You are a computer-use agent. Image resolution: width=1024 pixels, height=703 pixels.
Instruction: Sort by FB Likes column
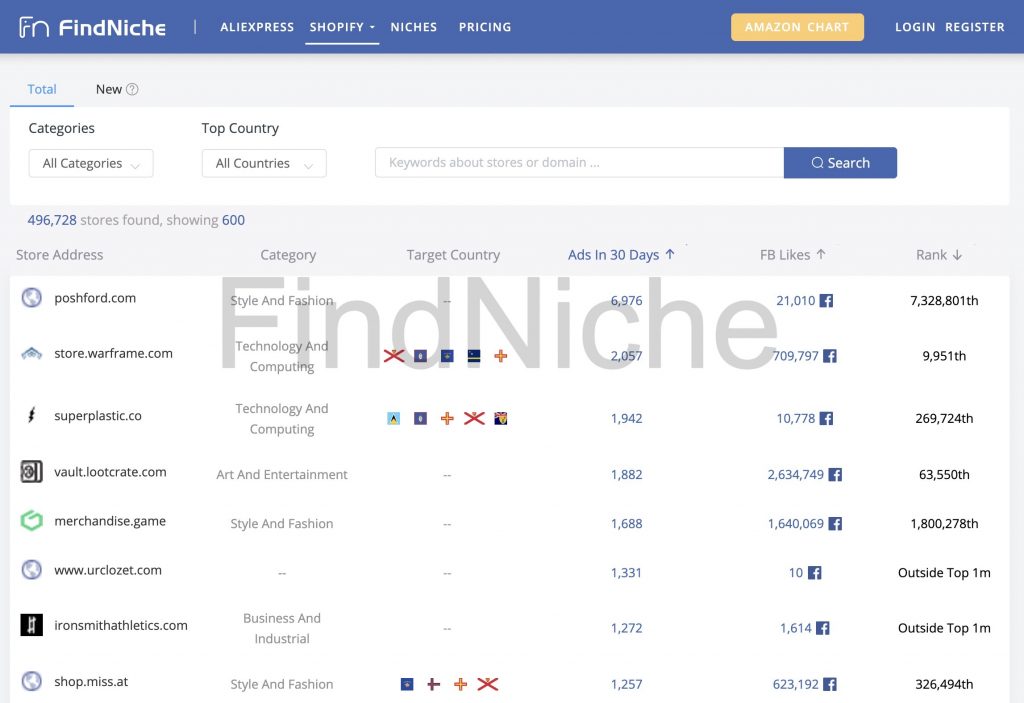793,255
